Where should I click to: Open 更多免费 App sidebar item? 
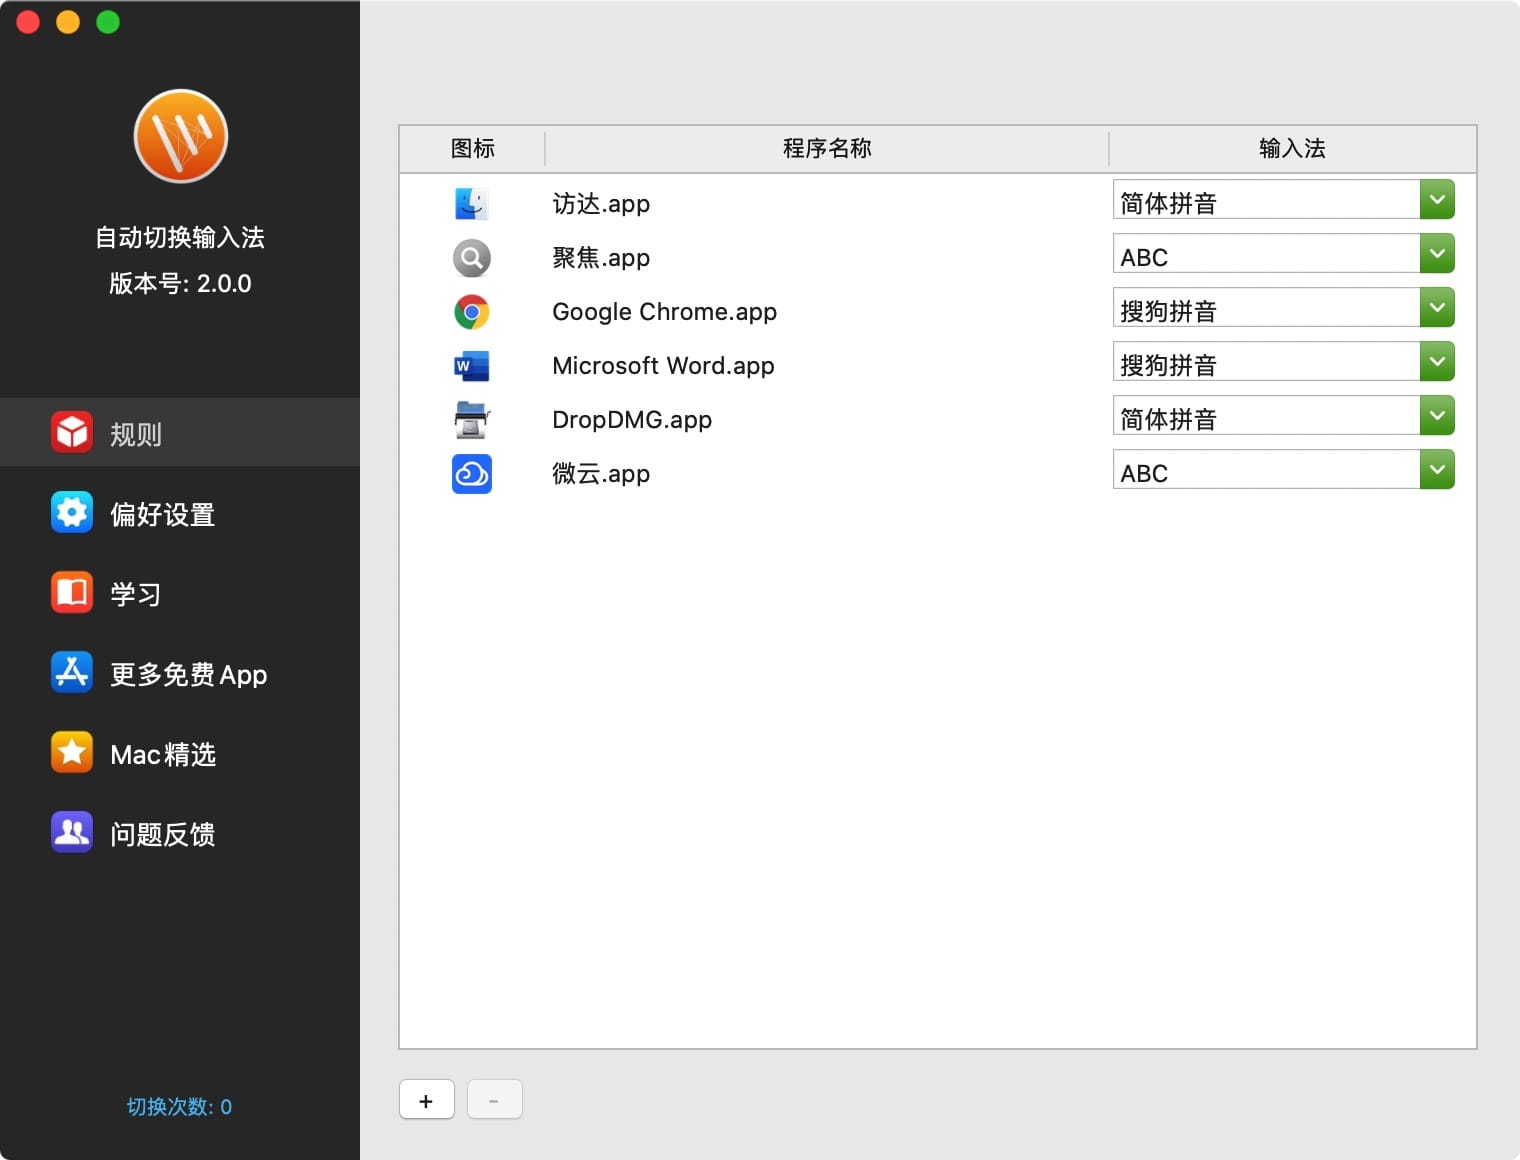pos(180,672)
